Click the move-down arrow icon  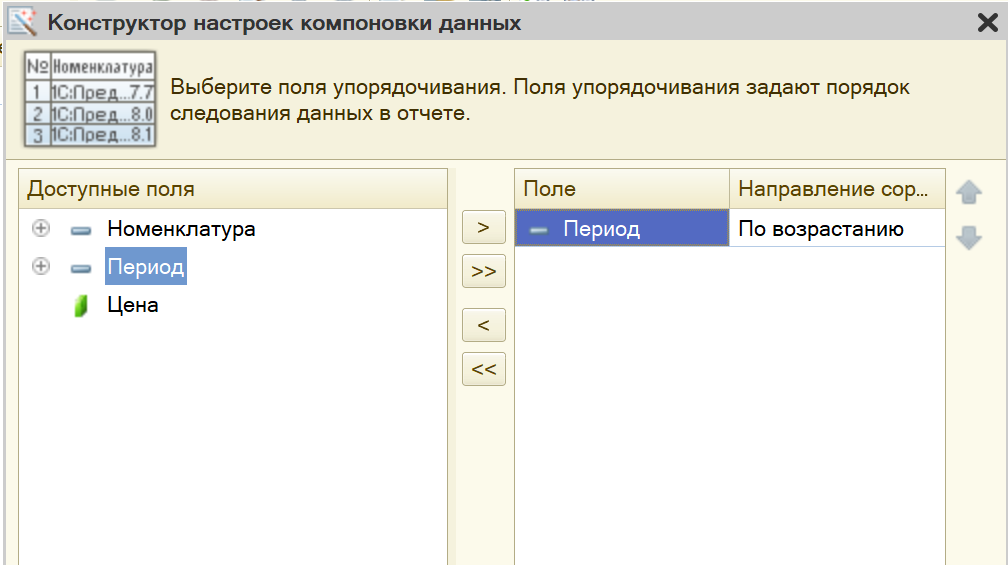click(x=968, y=237)
